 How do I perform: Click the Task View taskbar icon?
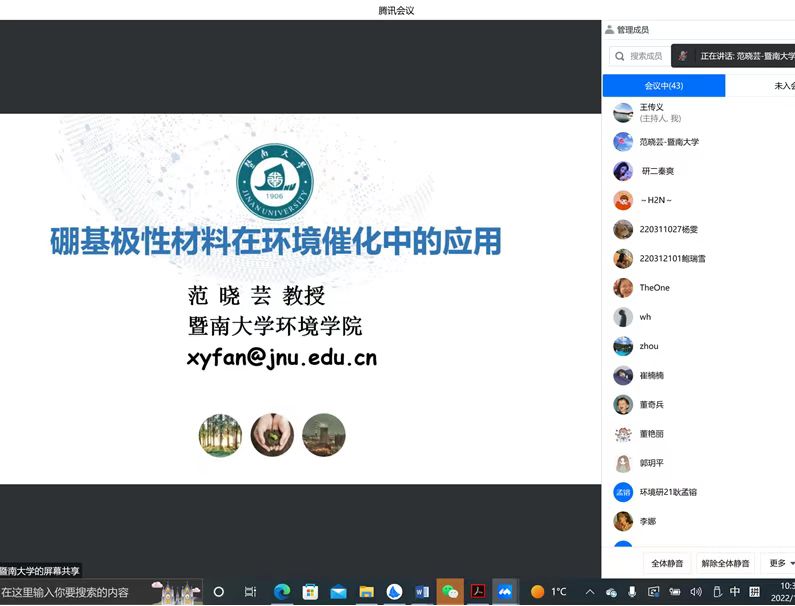click(x=250, y=591)
